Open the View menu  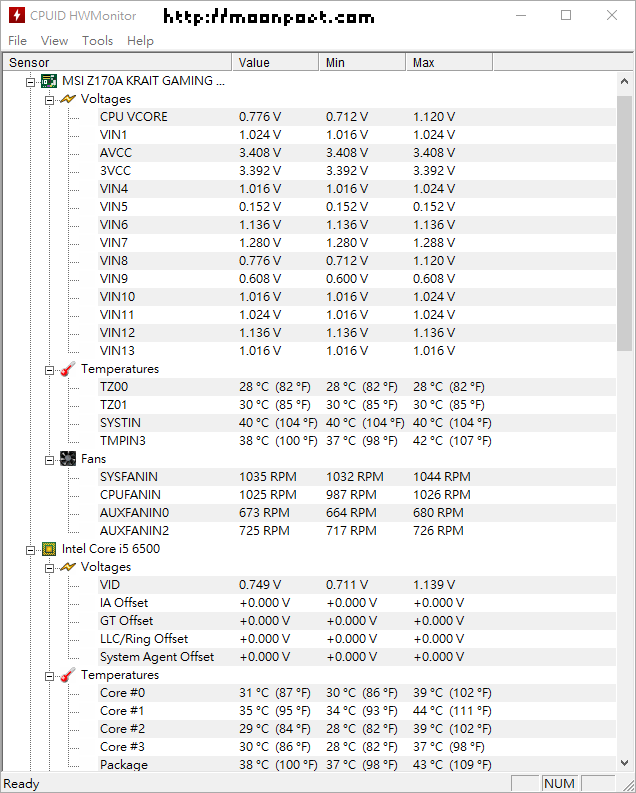click(54, 41)
